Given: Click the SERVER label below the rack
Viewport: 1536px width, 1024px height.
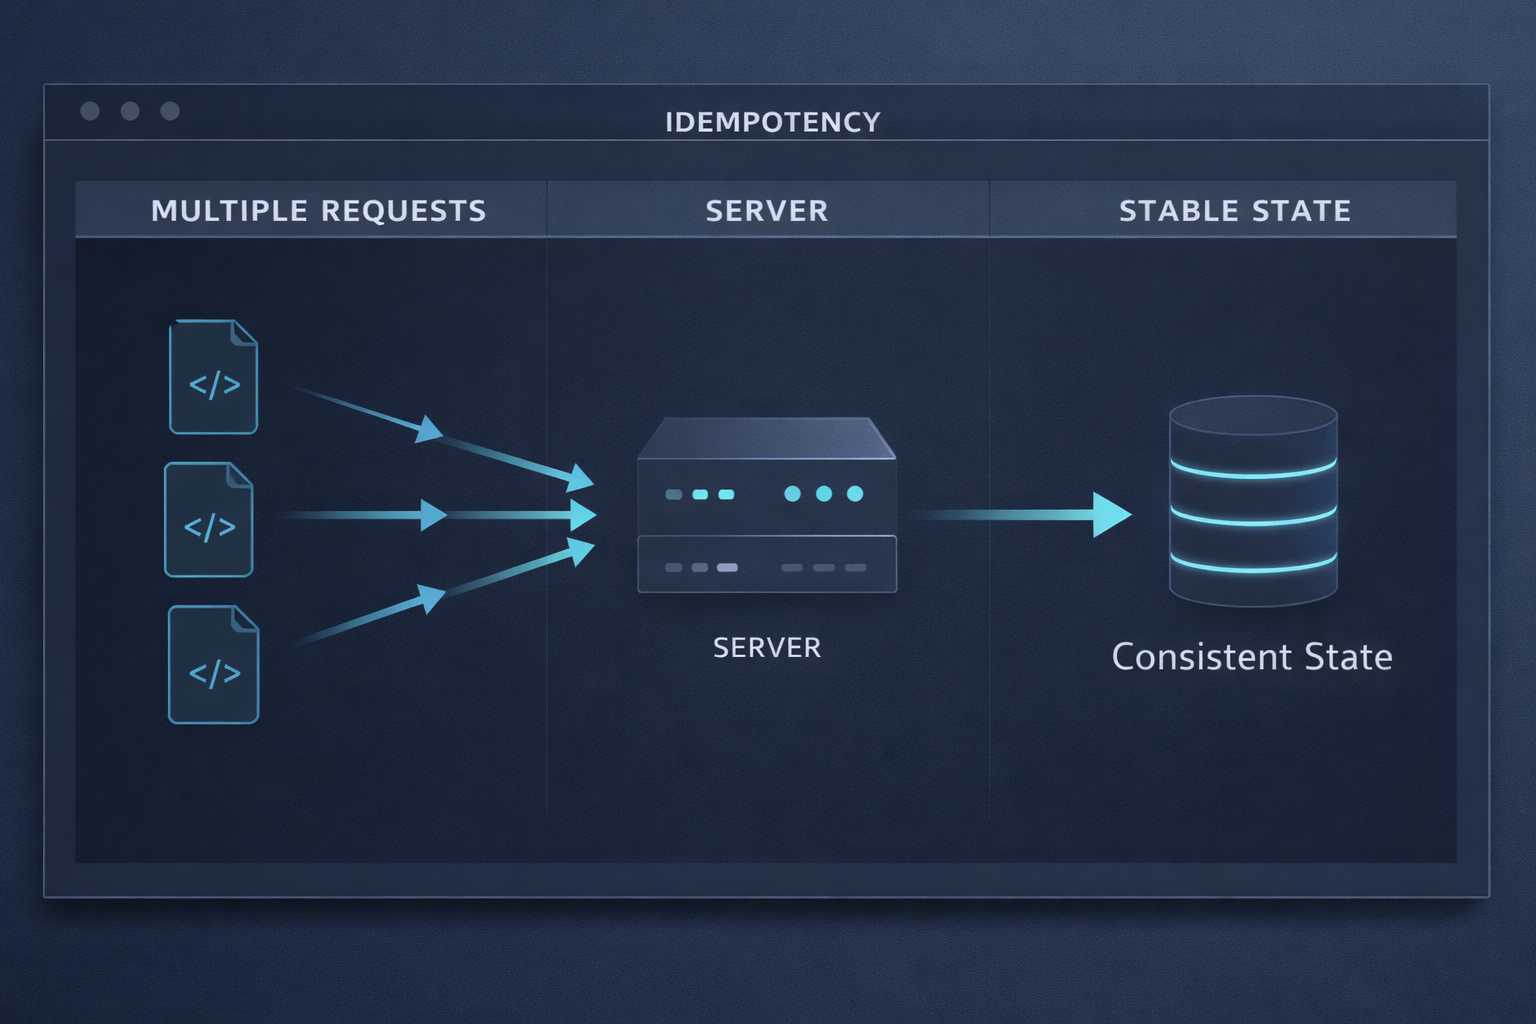Looking at the screenshot, I should pyautogui.click(x=767, y=647).
